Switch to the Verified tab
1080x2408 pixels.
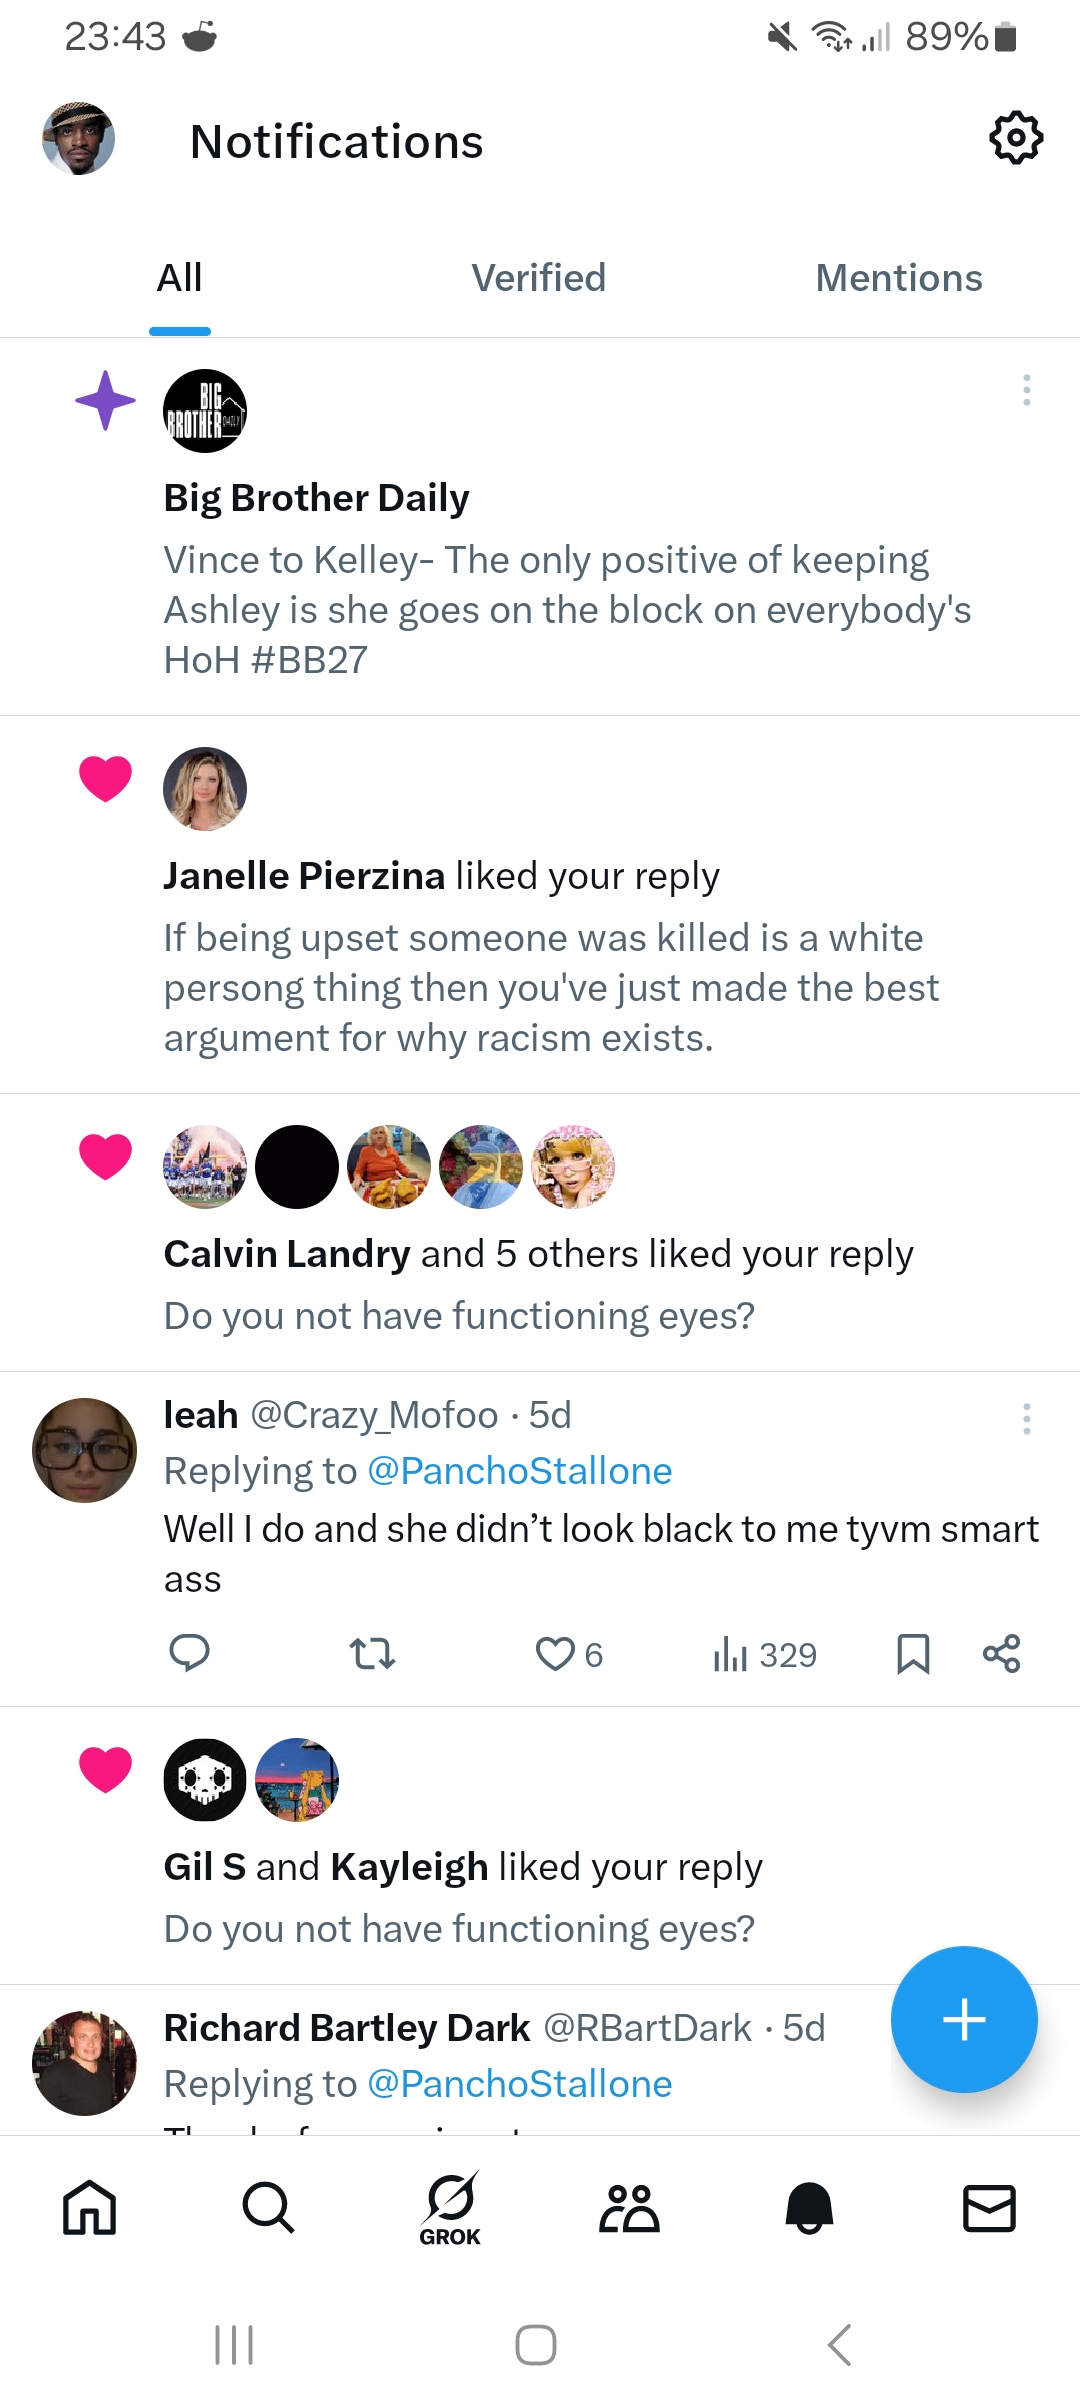pos(539,278)
